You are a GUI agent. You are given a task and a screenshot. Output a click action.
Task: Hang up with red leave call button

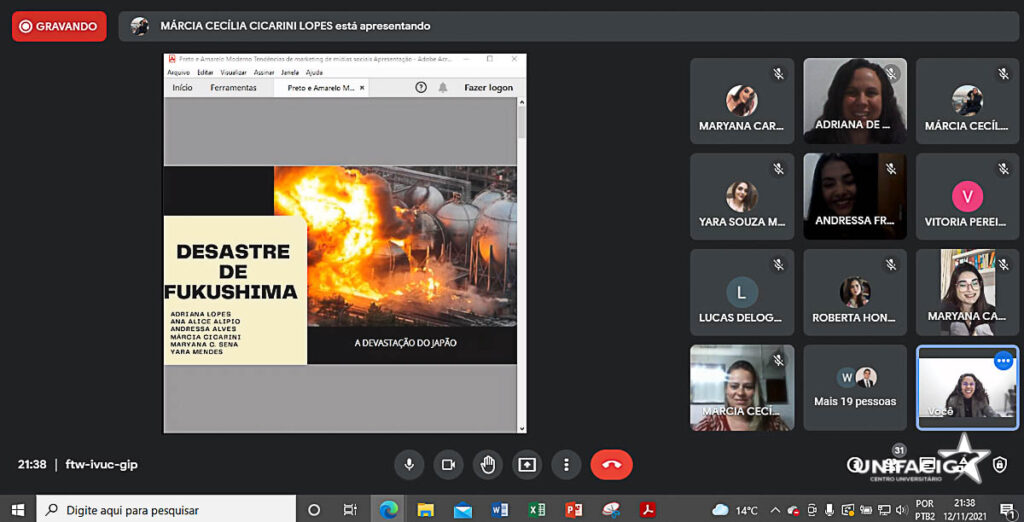point(611,464)
